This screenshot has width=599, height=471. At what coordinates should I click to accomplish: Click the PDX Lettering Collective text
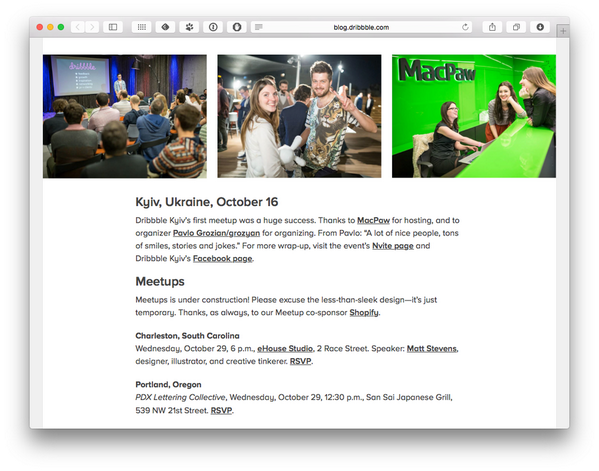[180, 397]
